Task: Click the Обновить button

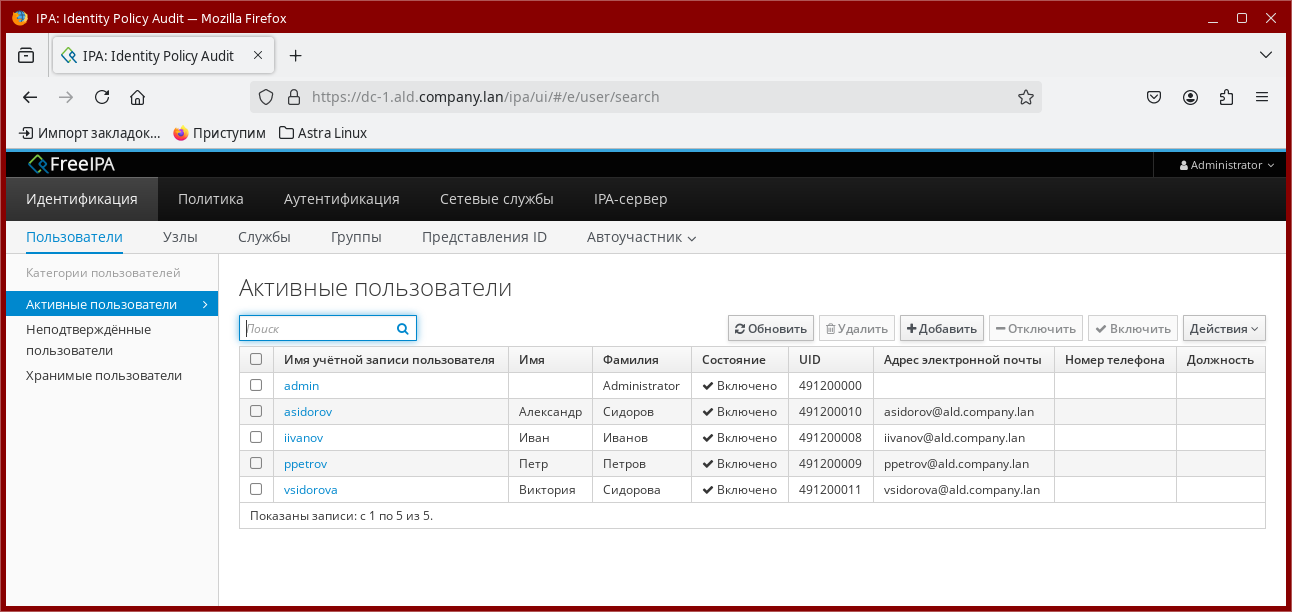Action: 770,328
